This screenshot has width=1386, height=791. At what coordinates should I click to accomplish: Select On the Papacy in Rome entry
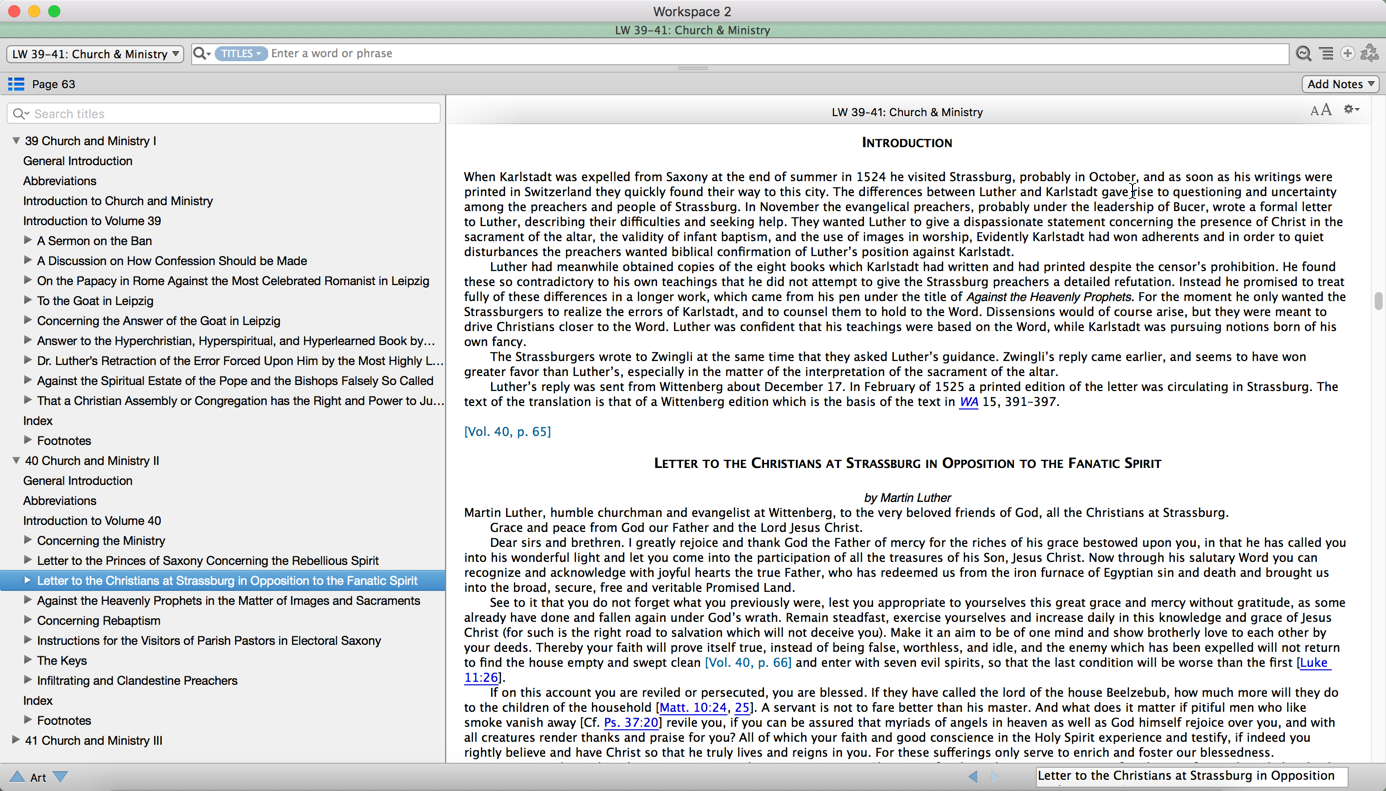pos(233,281)
